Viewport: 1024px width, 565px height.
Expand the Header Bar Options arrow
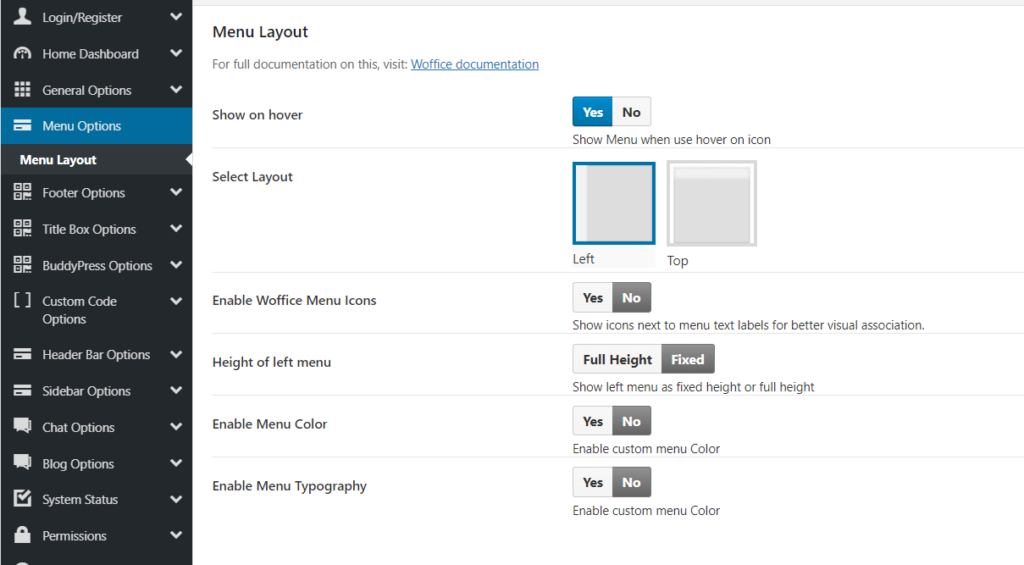point(176,355)
